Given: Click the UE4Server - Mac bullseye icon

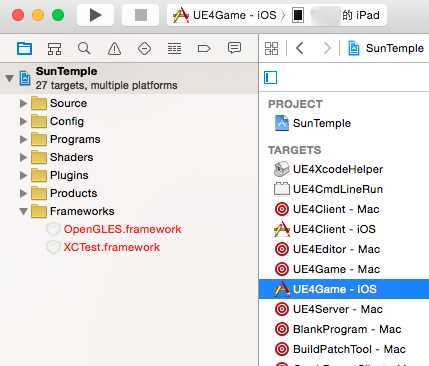Looking at the screenshot, I should pyautogui.click(x=282, y=309).
